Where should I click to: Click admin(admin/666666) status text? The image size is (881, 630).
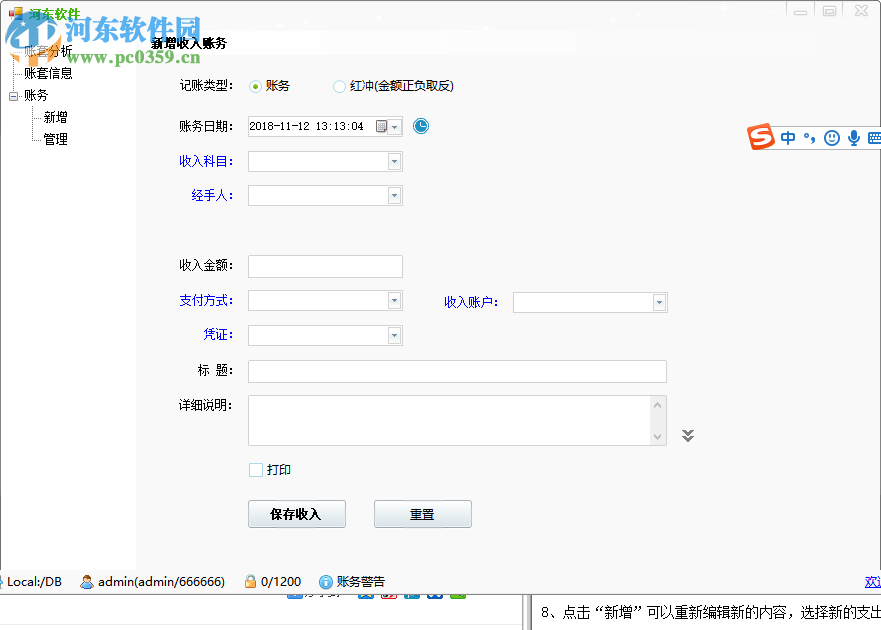pos(161,582)
